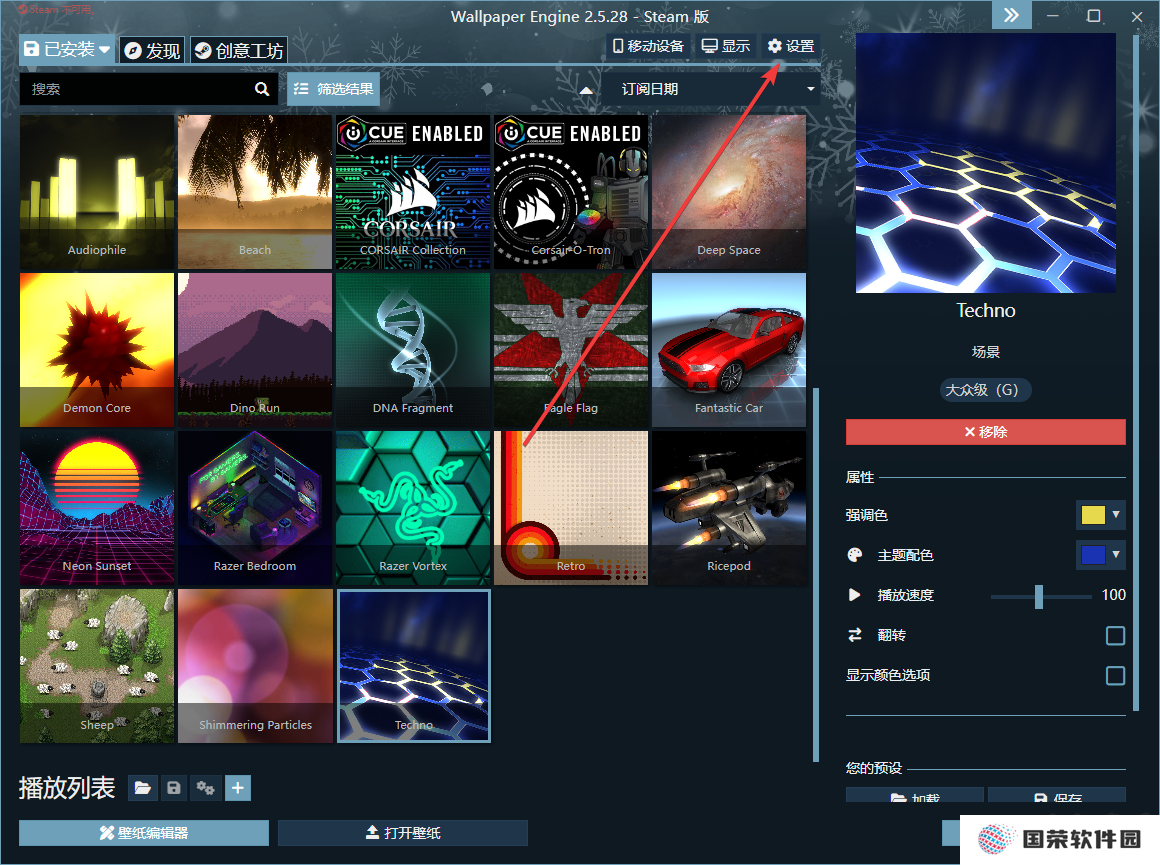Screen dimensions: 1160x865
Task: Open the playlist folder icon
Action: (x=143, y=788)
